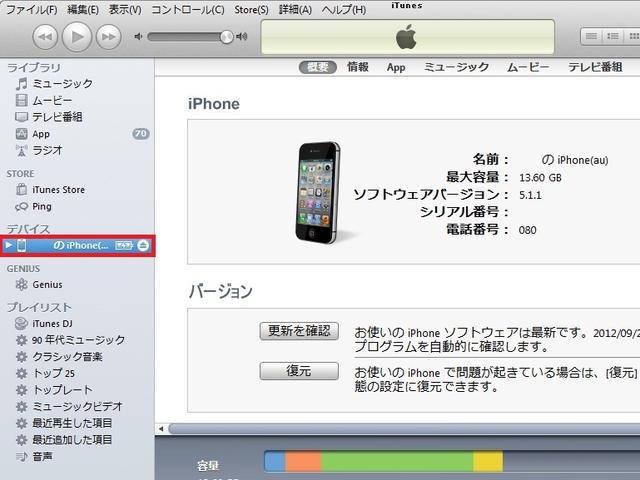Select the iPhone device icon in sidebar
640x480 pixels.
click(x=22, y=245)
